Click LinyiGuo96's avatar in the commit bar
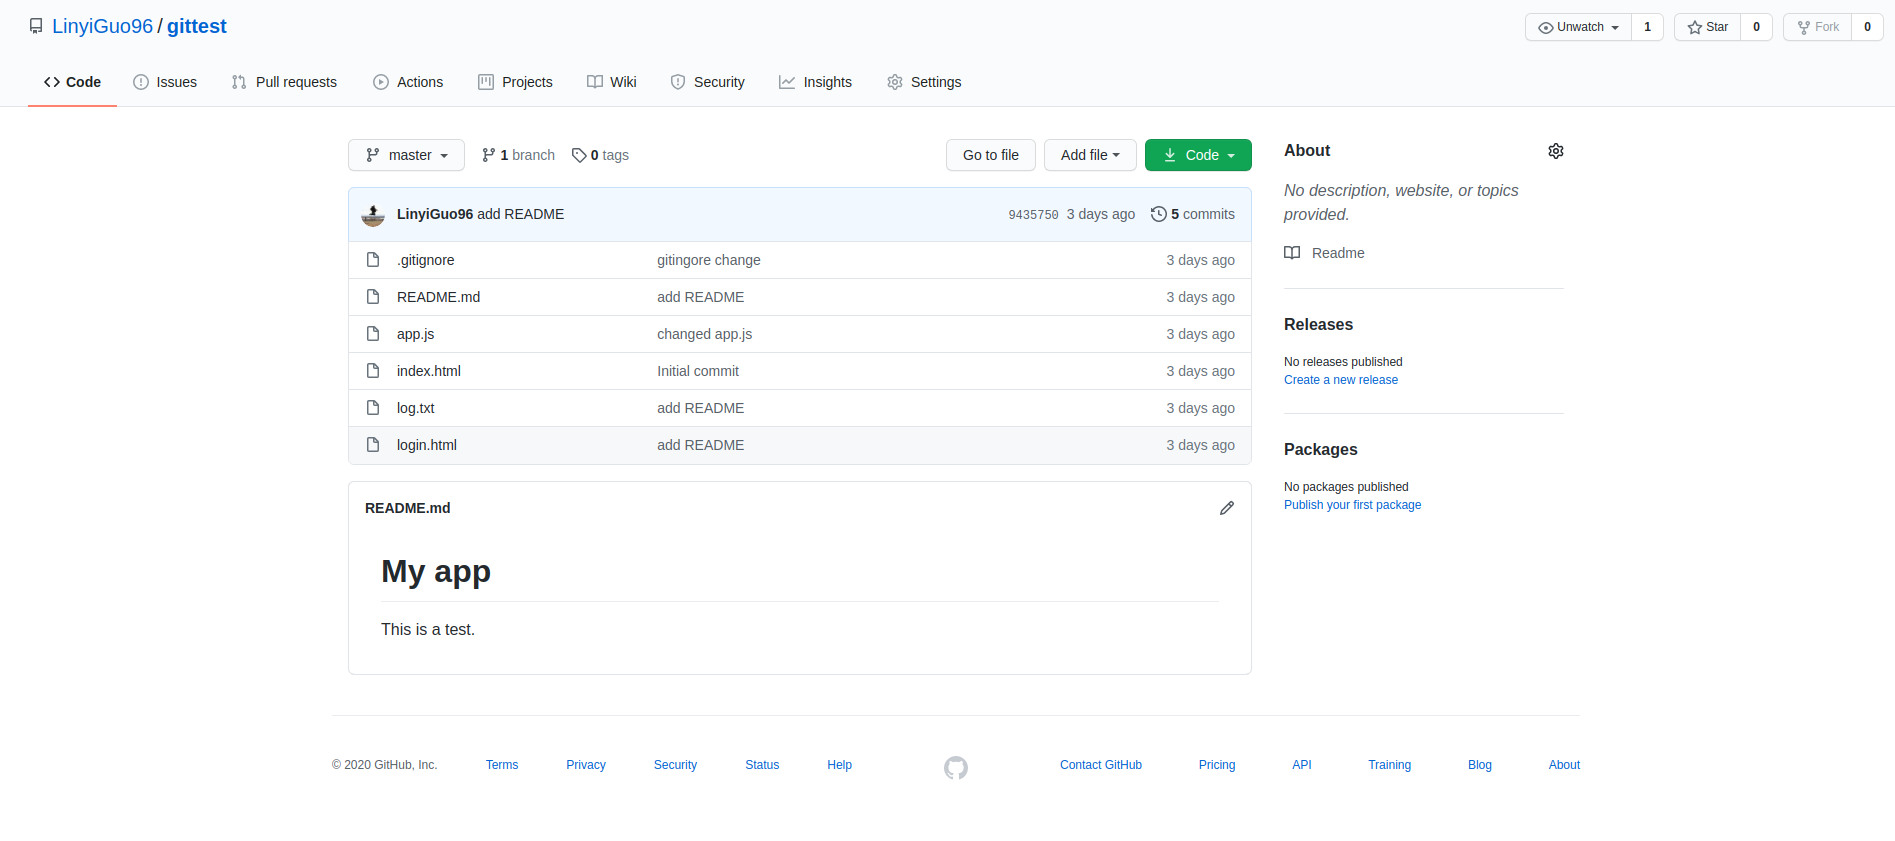 (373, 215)
